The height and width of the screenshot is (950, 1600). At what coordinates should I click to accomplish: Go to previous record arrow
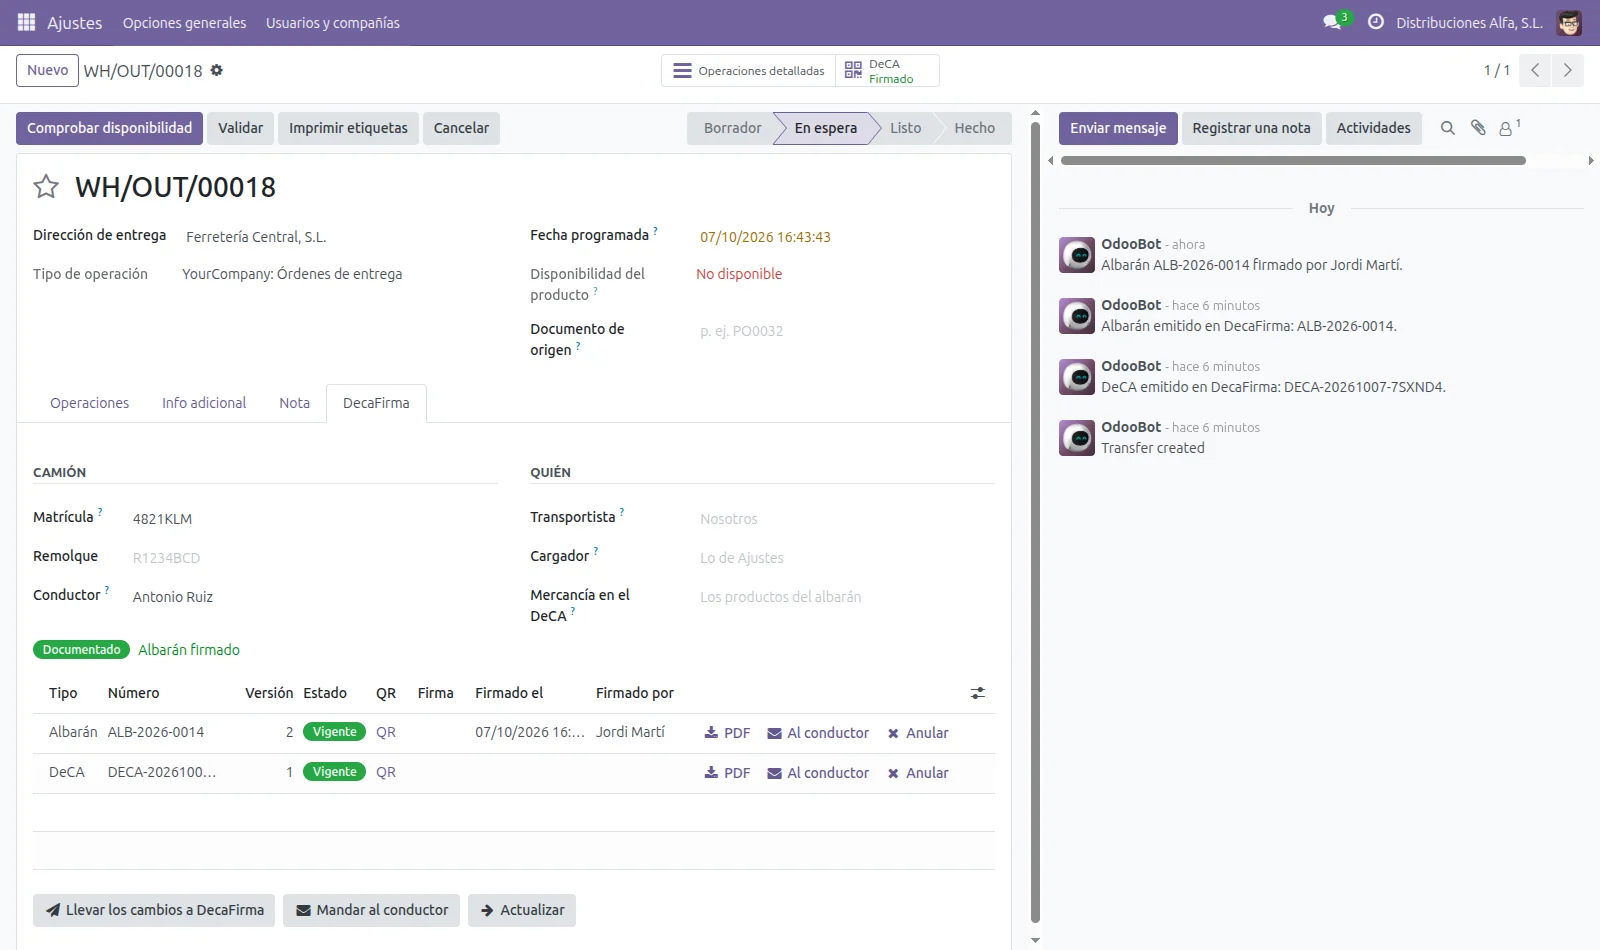point(1535,70)
